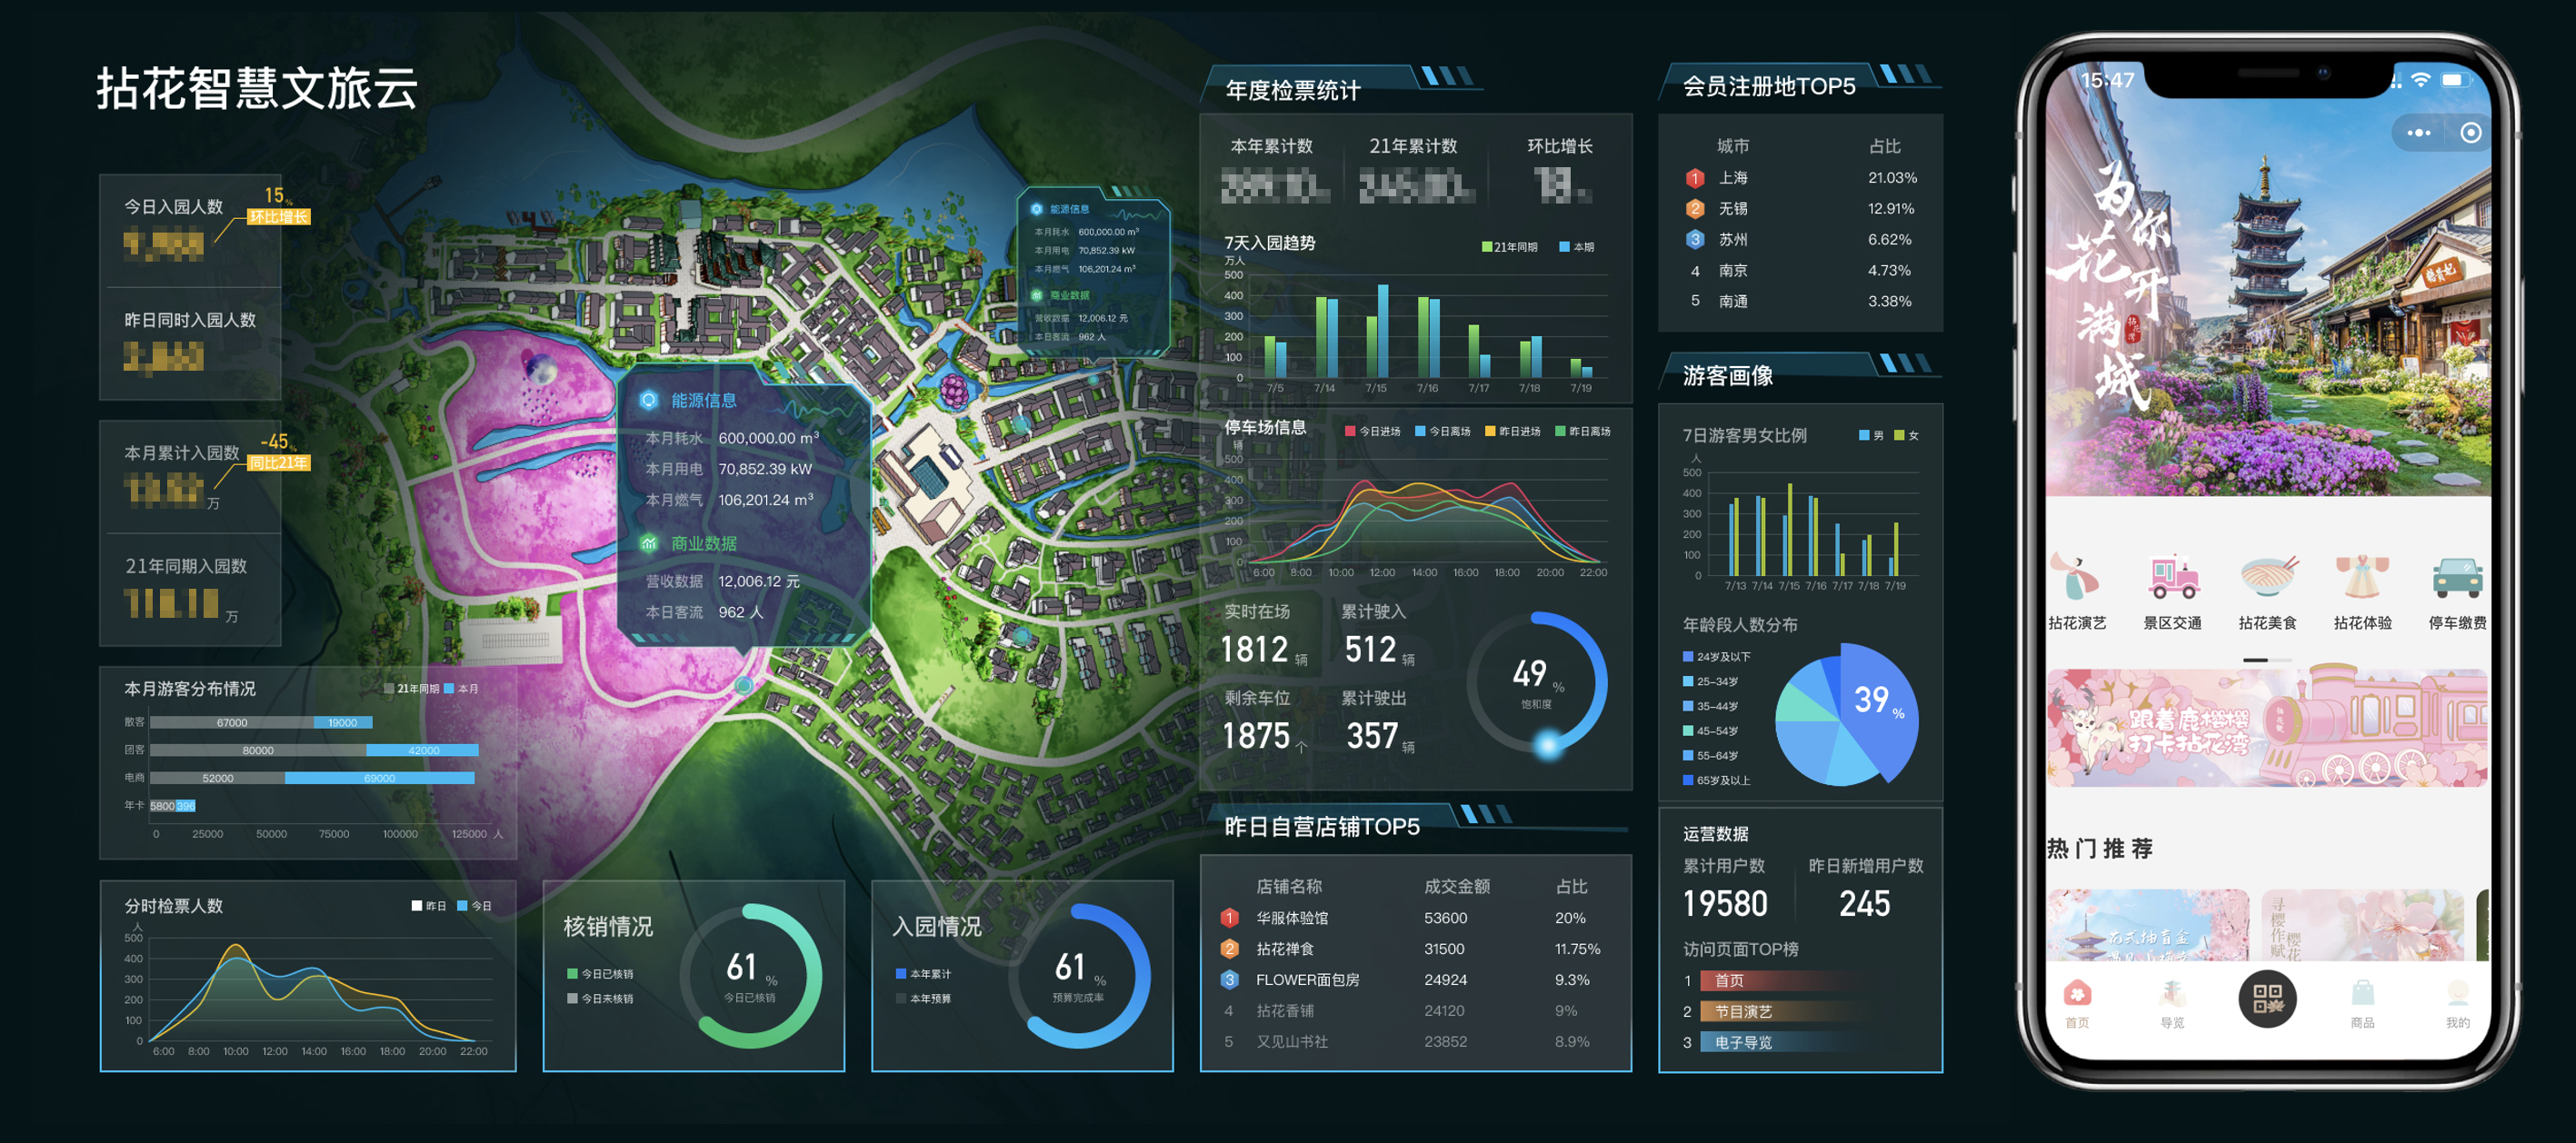Click rank 2 badge beside 无锡

[x=1695, y=209]
